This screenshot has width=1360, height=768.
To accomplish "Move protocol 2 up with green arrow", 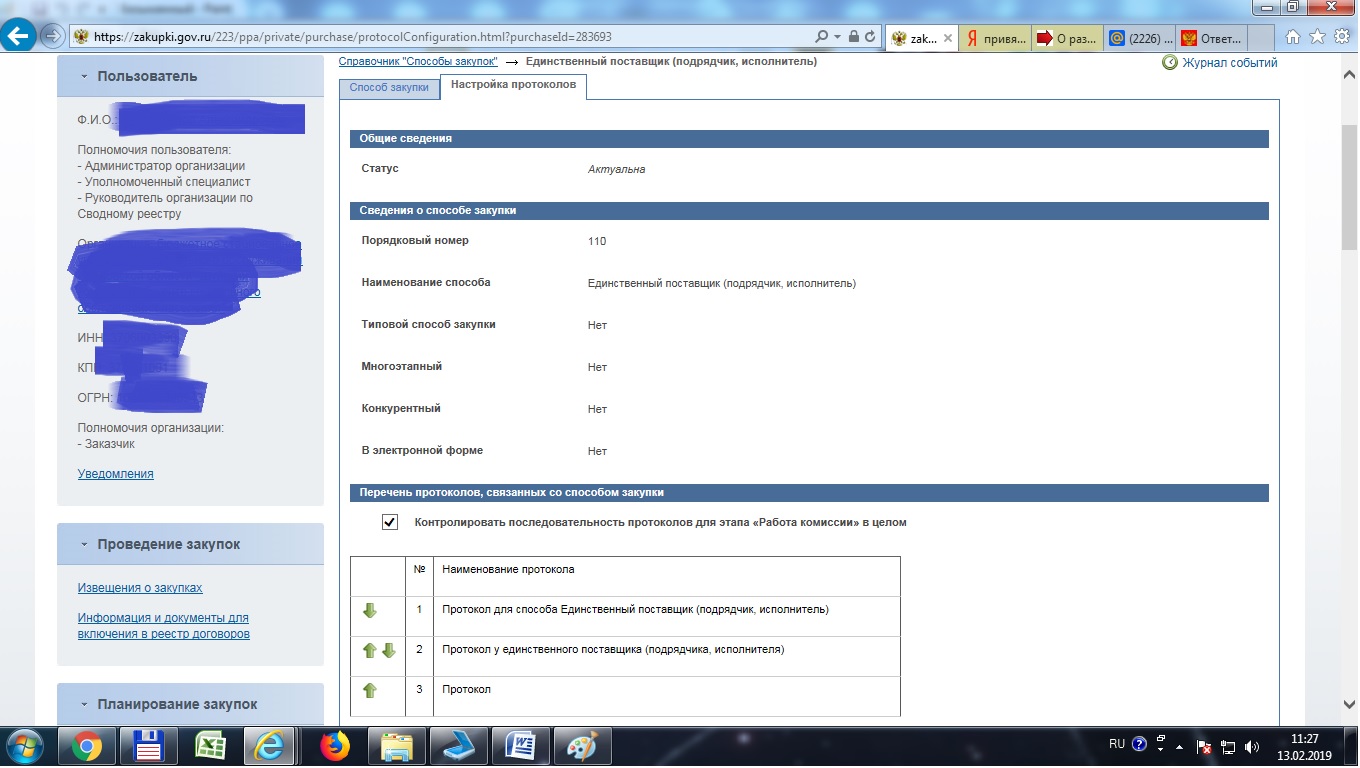I will (x=369, y=651).
